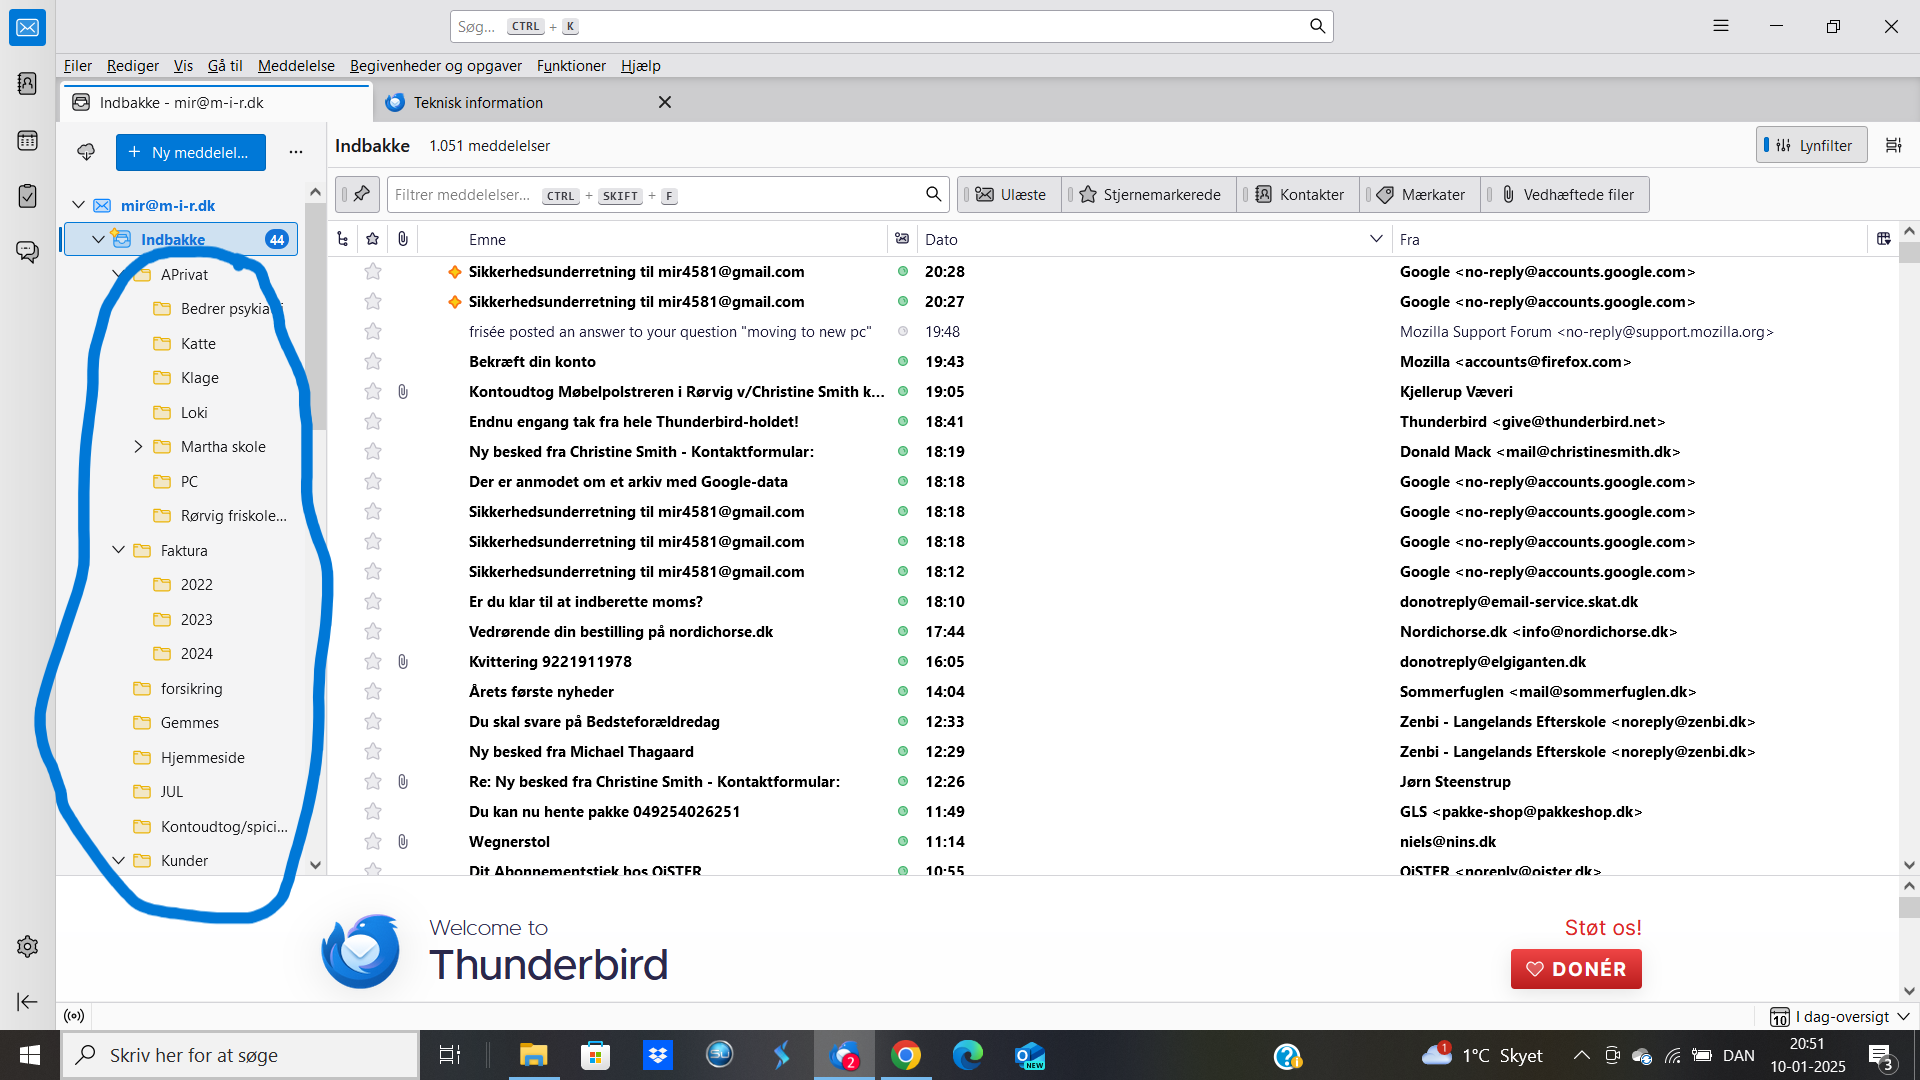1920x1080 pixels.
Task: Toggle the Vedhæftede filer filter
Action: click(x=1565, y=194)
